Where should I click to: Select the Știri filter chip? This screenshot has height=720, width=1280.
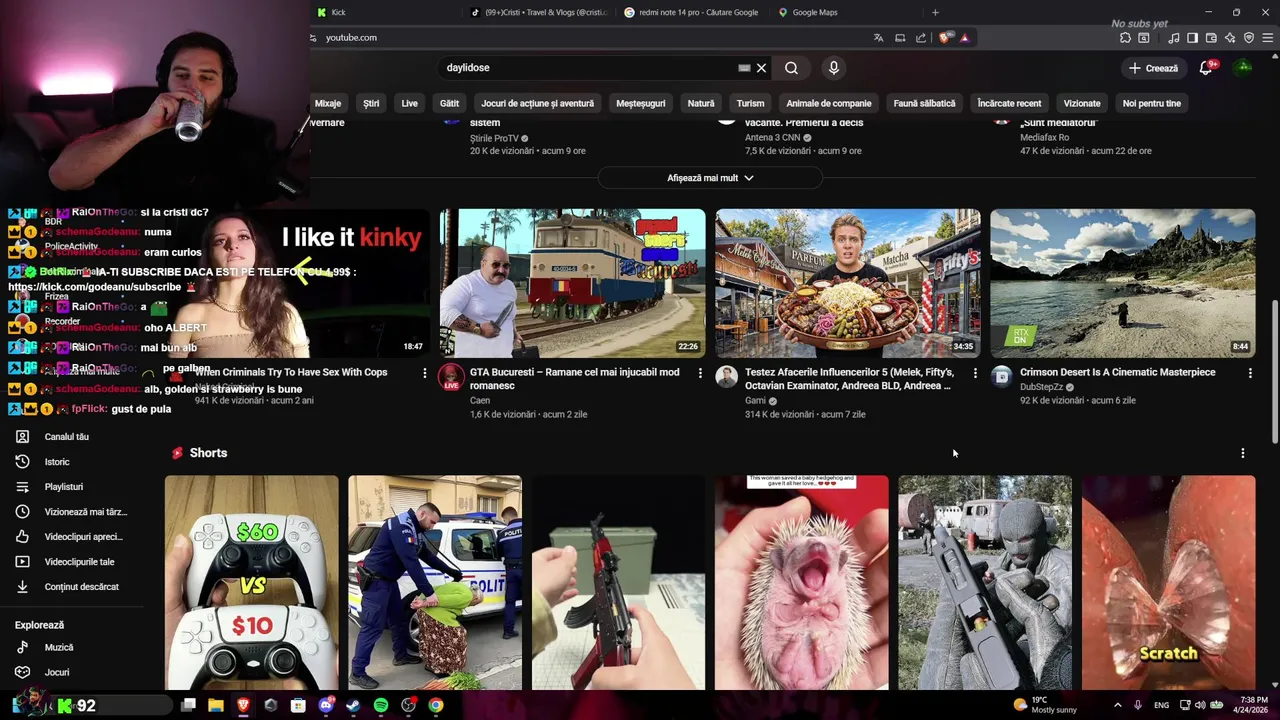pyautogui.click(x=371, y=103)
